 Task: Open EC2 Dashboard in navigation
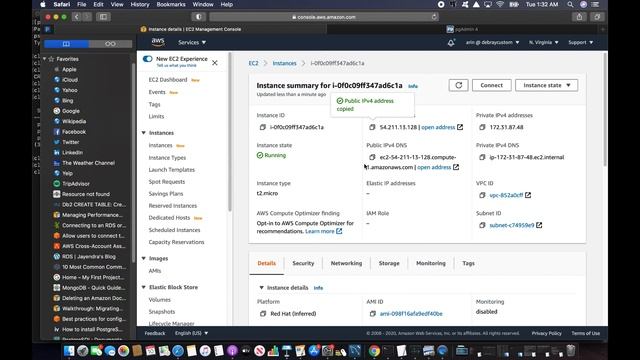coord(168,80)
